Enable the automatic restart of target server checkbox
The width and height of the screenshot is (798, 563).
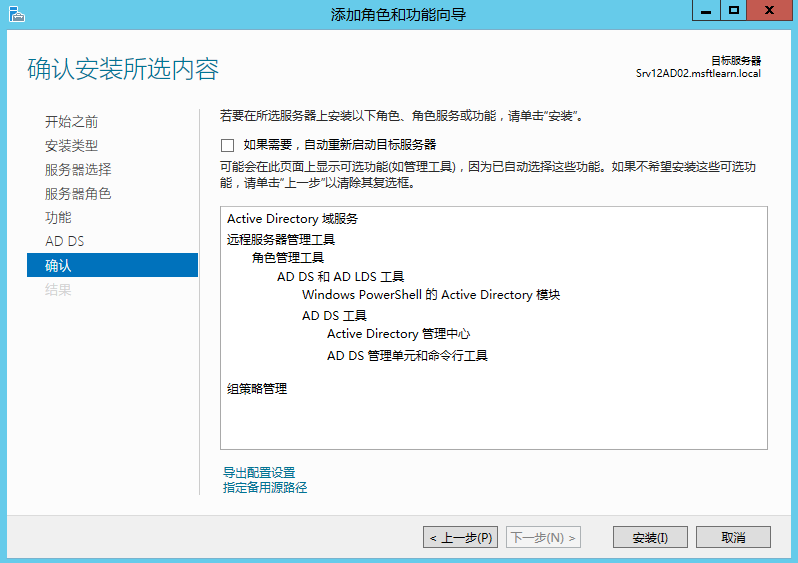(227, 146)
